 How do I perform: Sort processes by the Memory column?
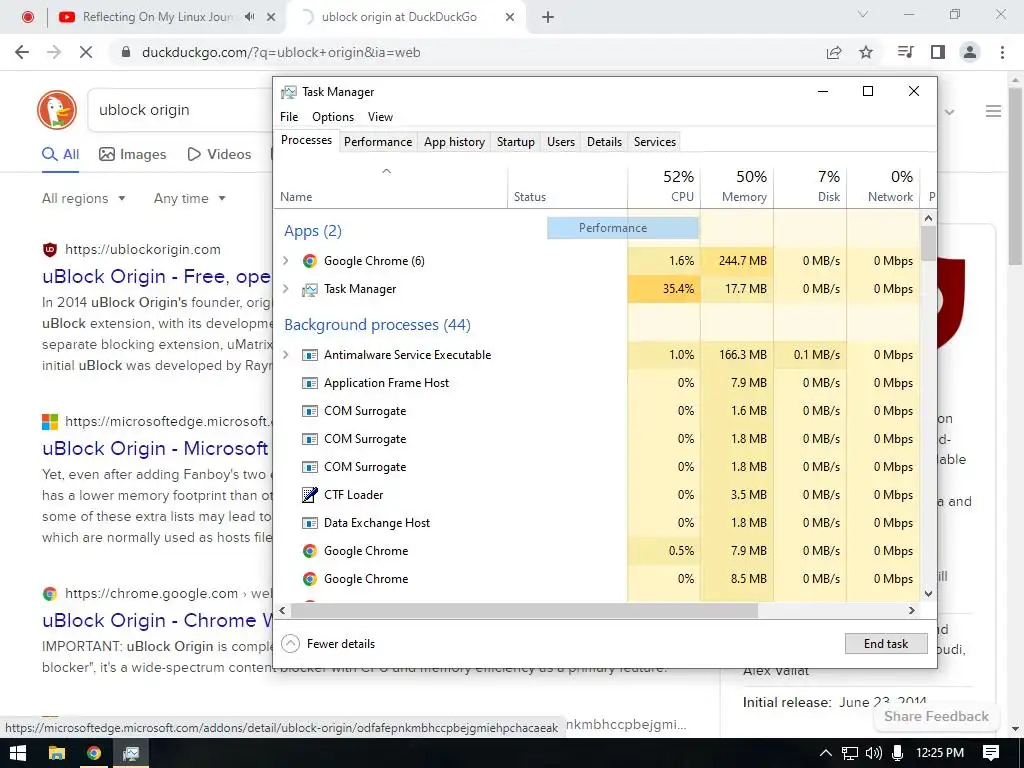tap(737, 186)
